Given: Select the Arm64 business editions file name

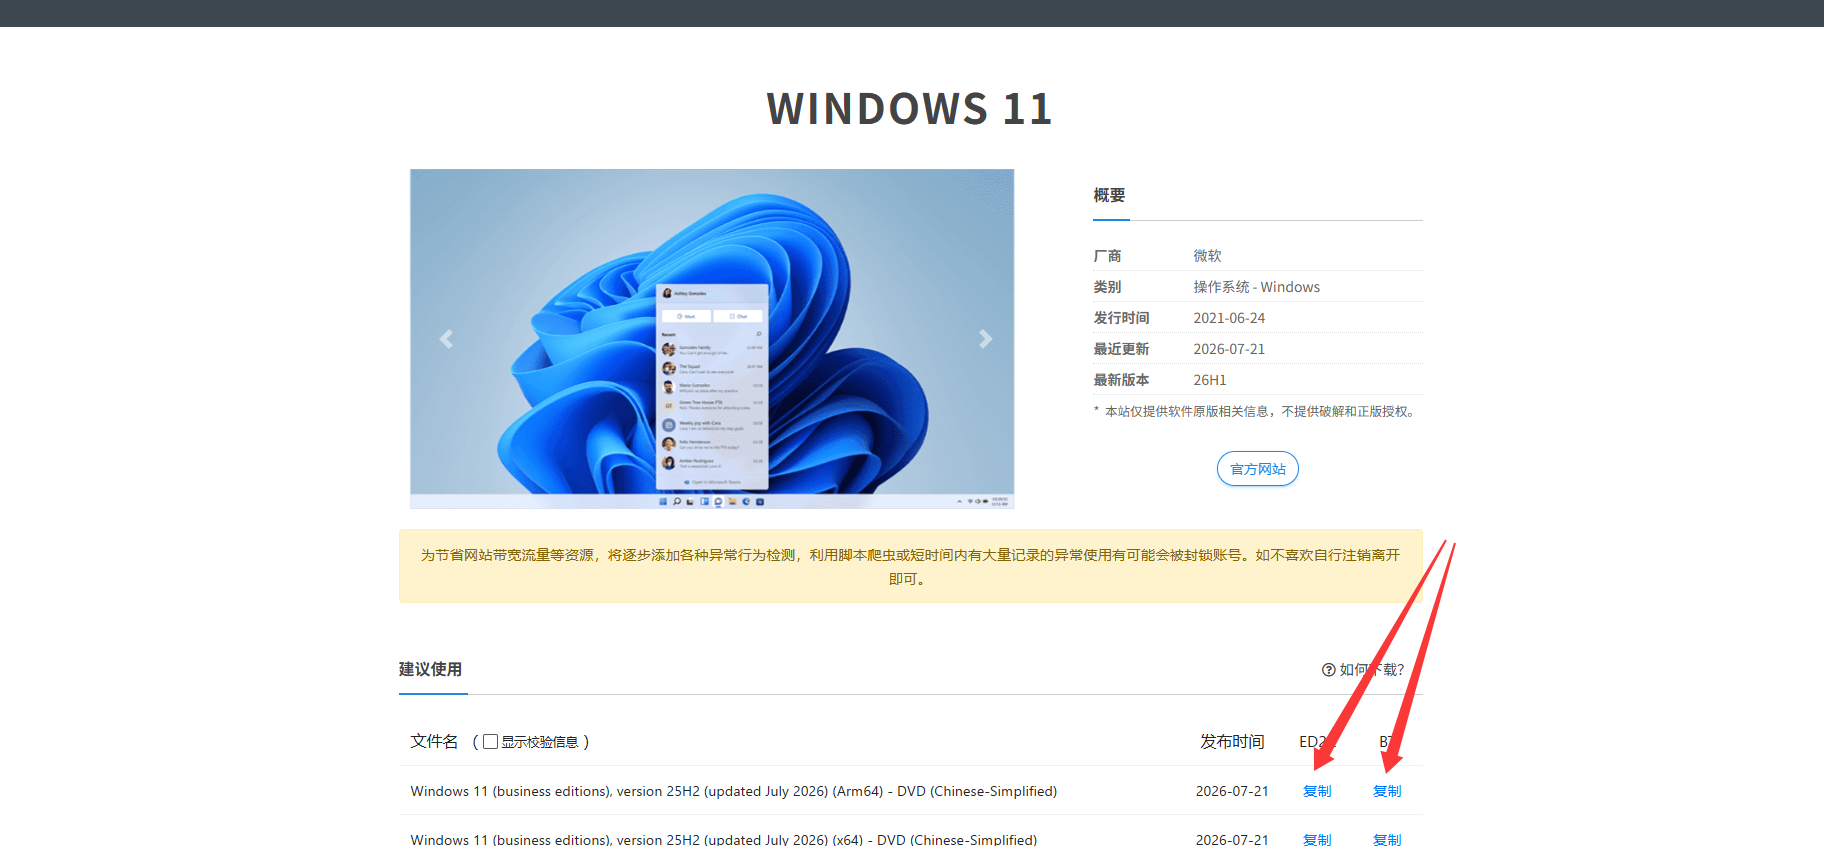Looking at the screenshot, I should 734,791.
